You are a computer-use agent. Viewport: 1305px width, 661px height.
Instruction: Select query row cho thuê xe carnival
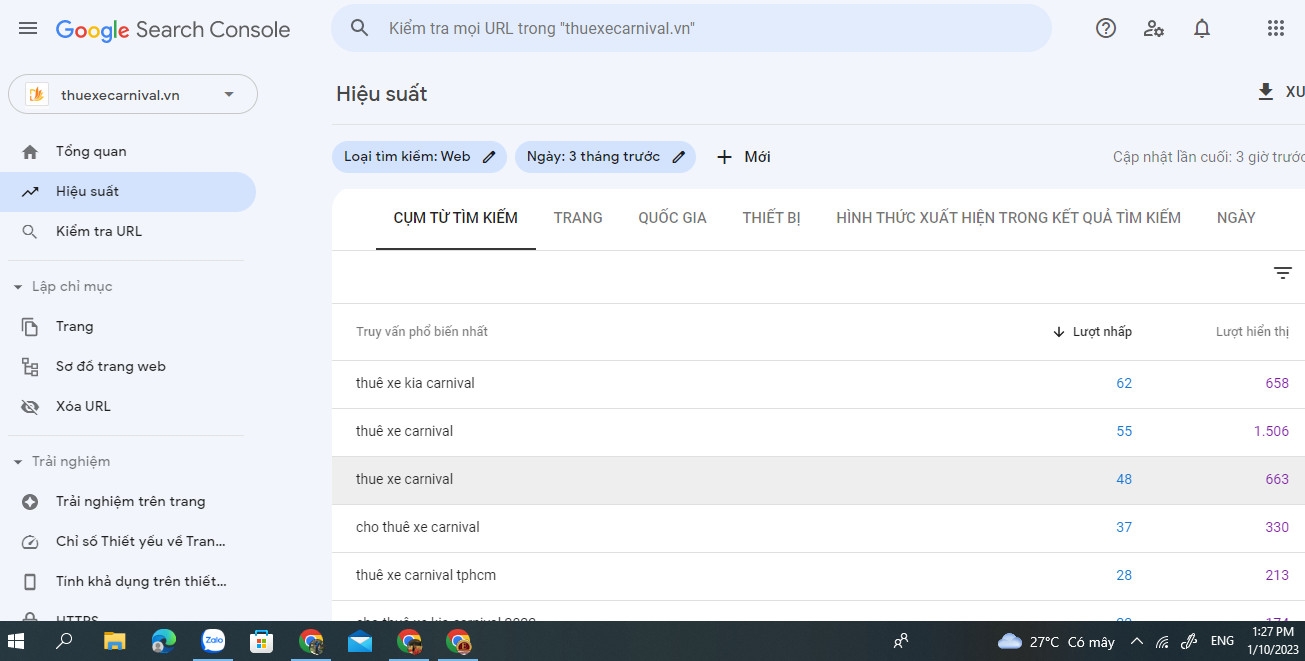[x=818, y=528]
